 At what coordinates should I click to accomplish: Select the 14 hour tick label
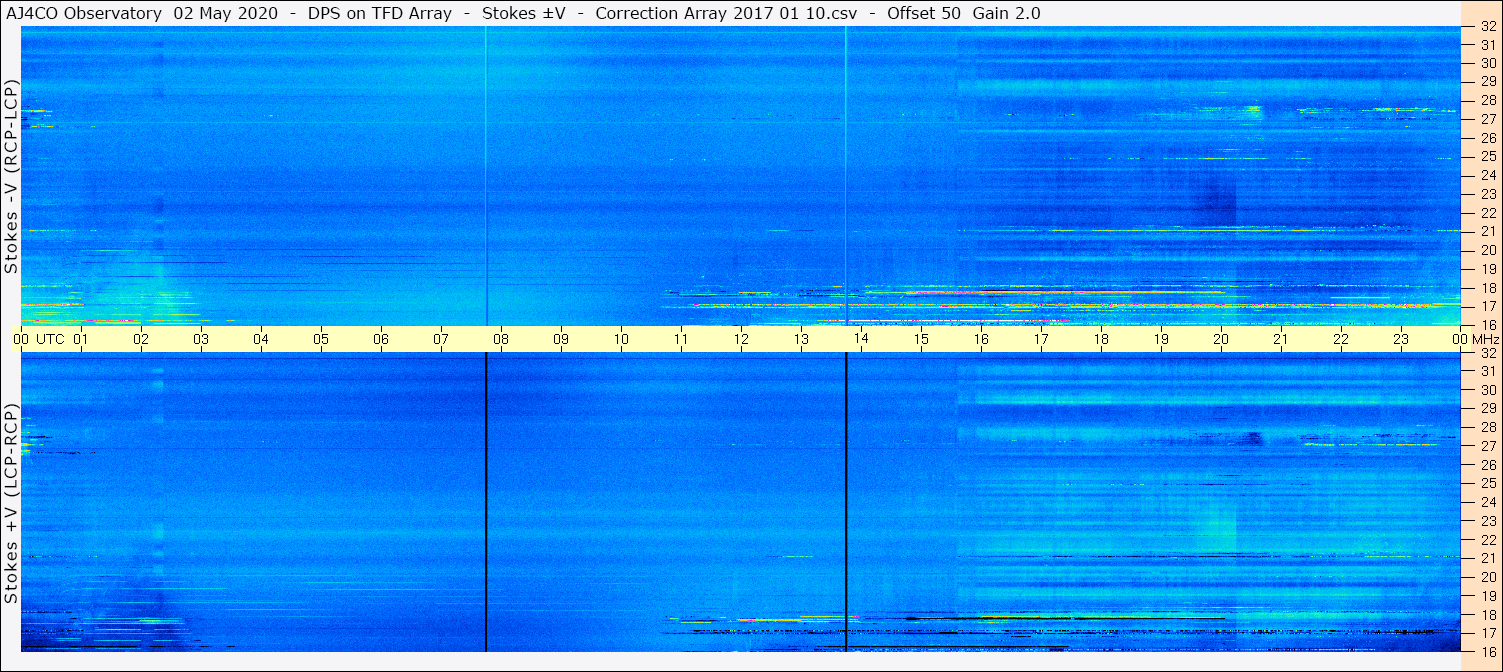click(x=861, y=340)
